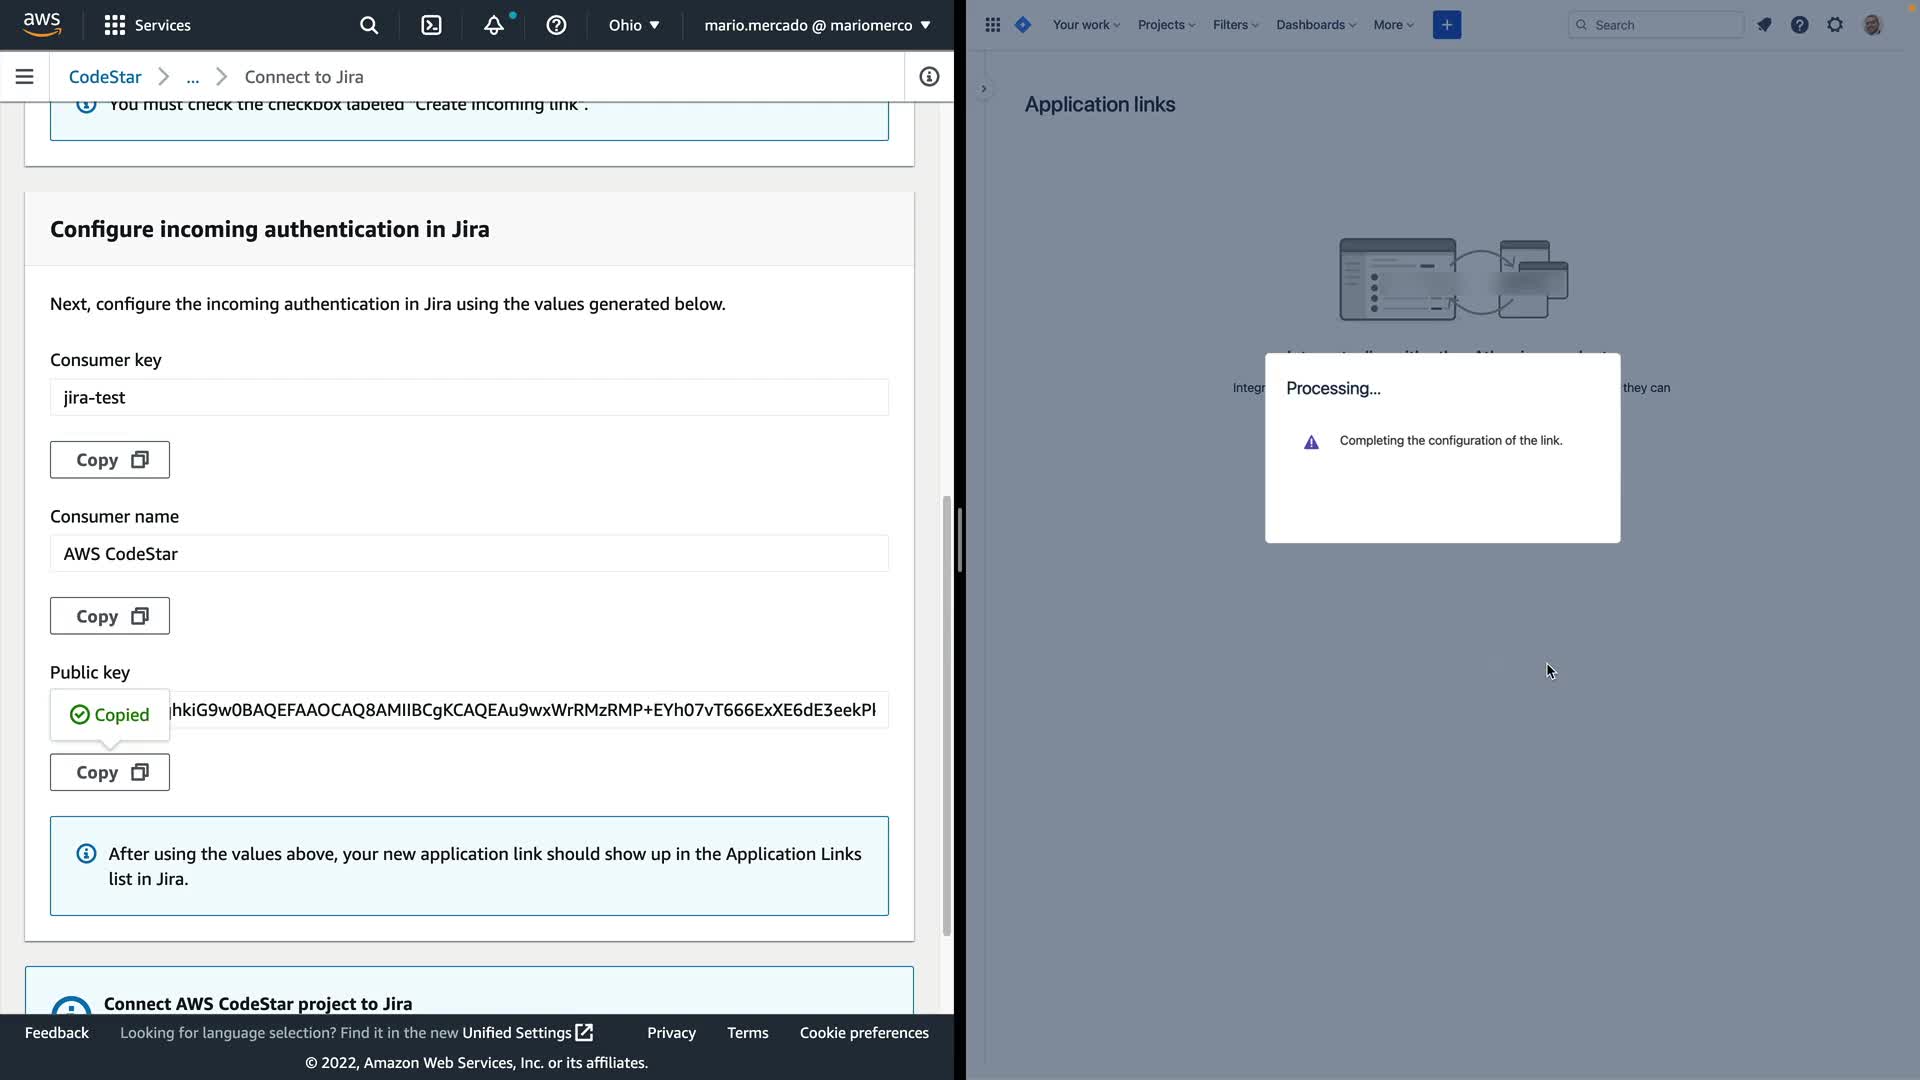Expand Jira Projects menu
This screenshot has width=1920, height=1080.
pyautogui.click(x=1166, y=25)
